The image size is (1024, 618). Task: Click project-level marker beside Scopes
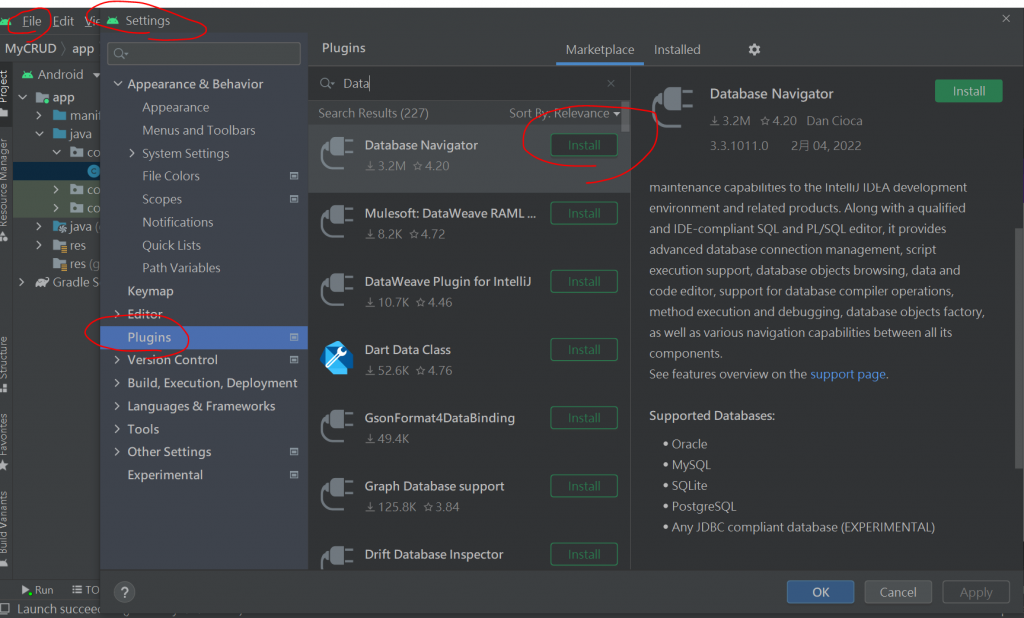coord(294,199)
